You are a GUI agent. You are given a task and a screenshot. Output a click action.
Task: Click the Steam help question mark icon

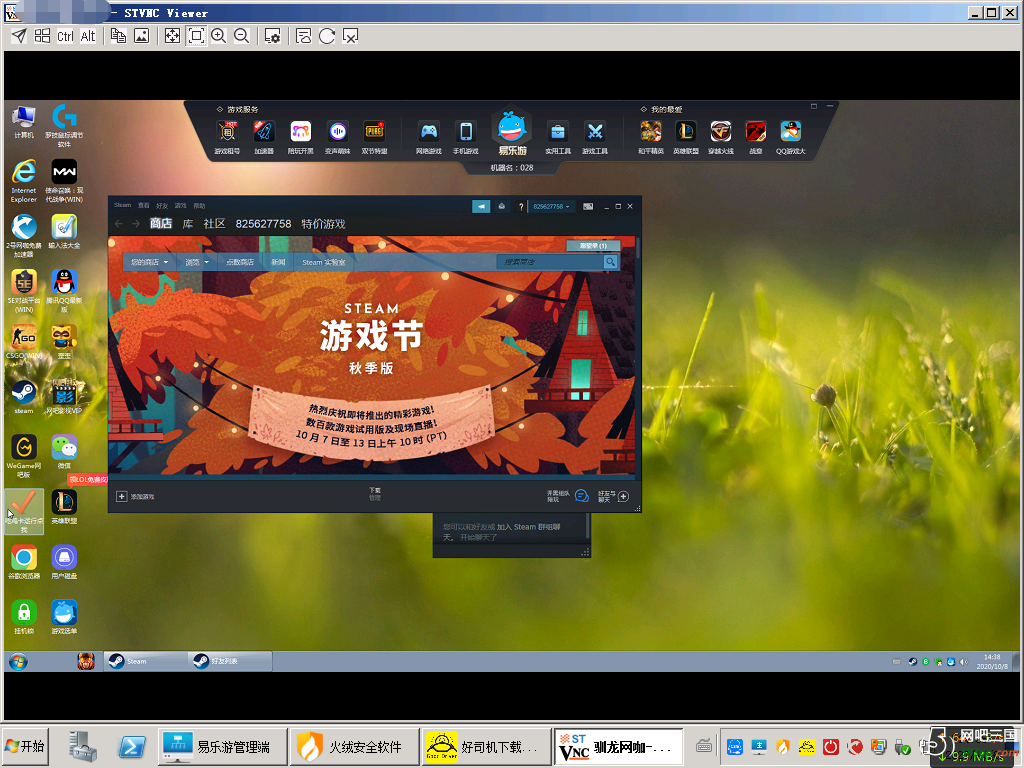520,207
